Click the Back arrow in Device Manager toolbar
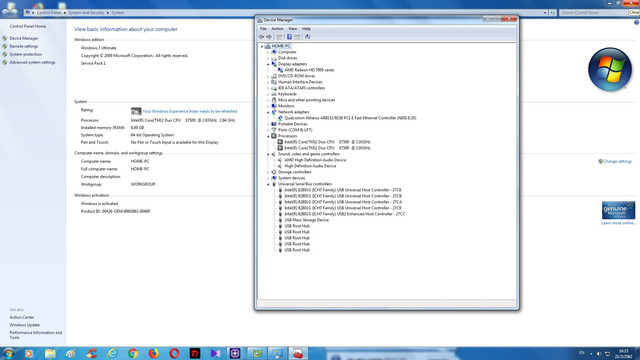The width and height of the screenshot is (640, 360). pyautogui.click(x=261, y=37)
